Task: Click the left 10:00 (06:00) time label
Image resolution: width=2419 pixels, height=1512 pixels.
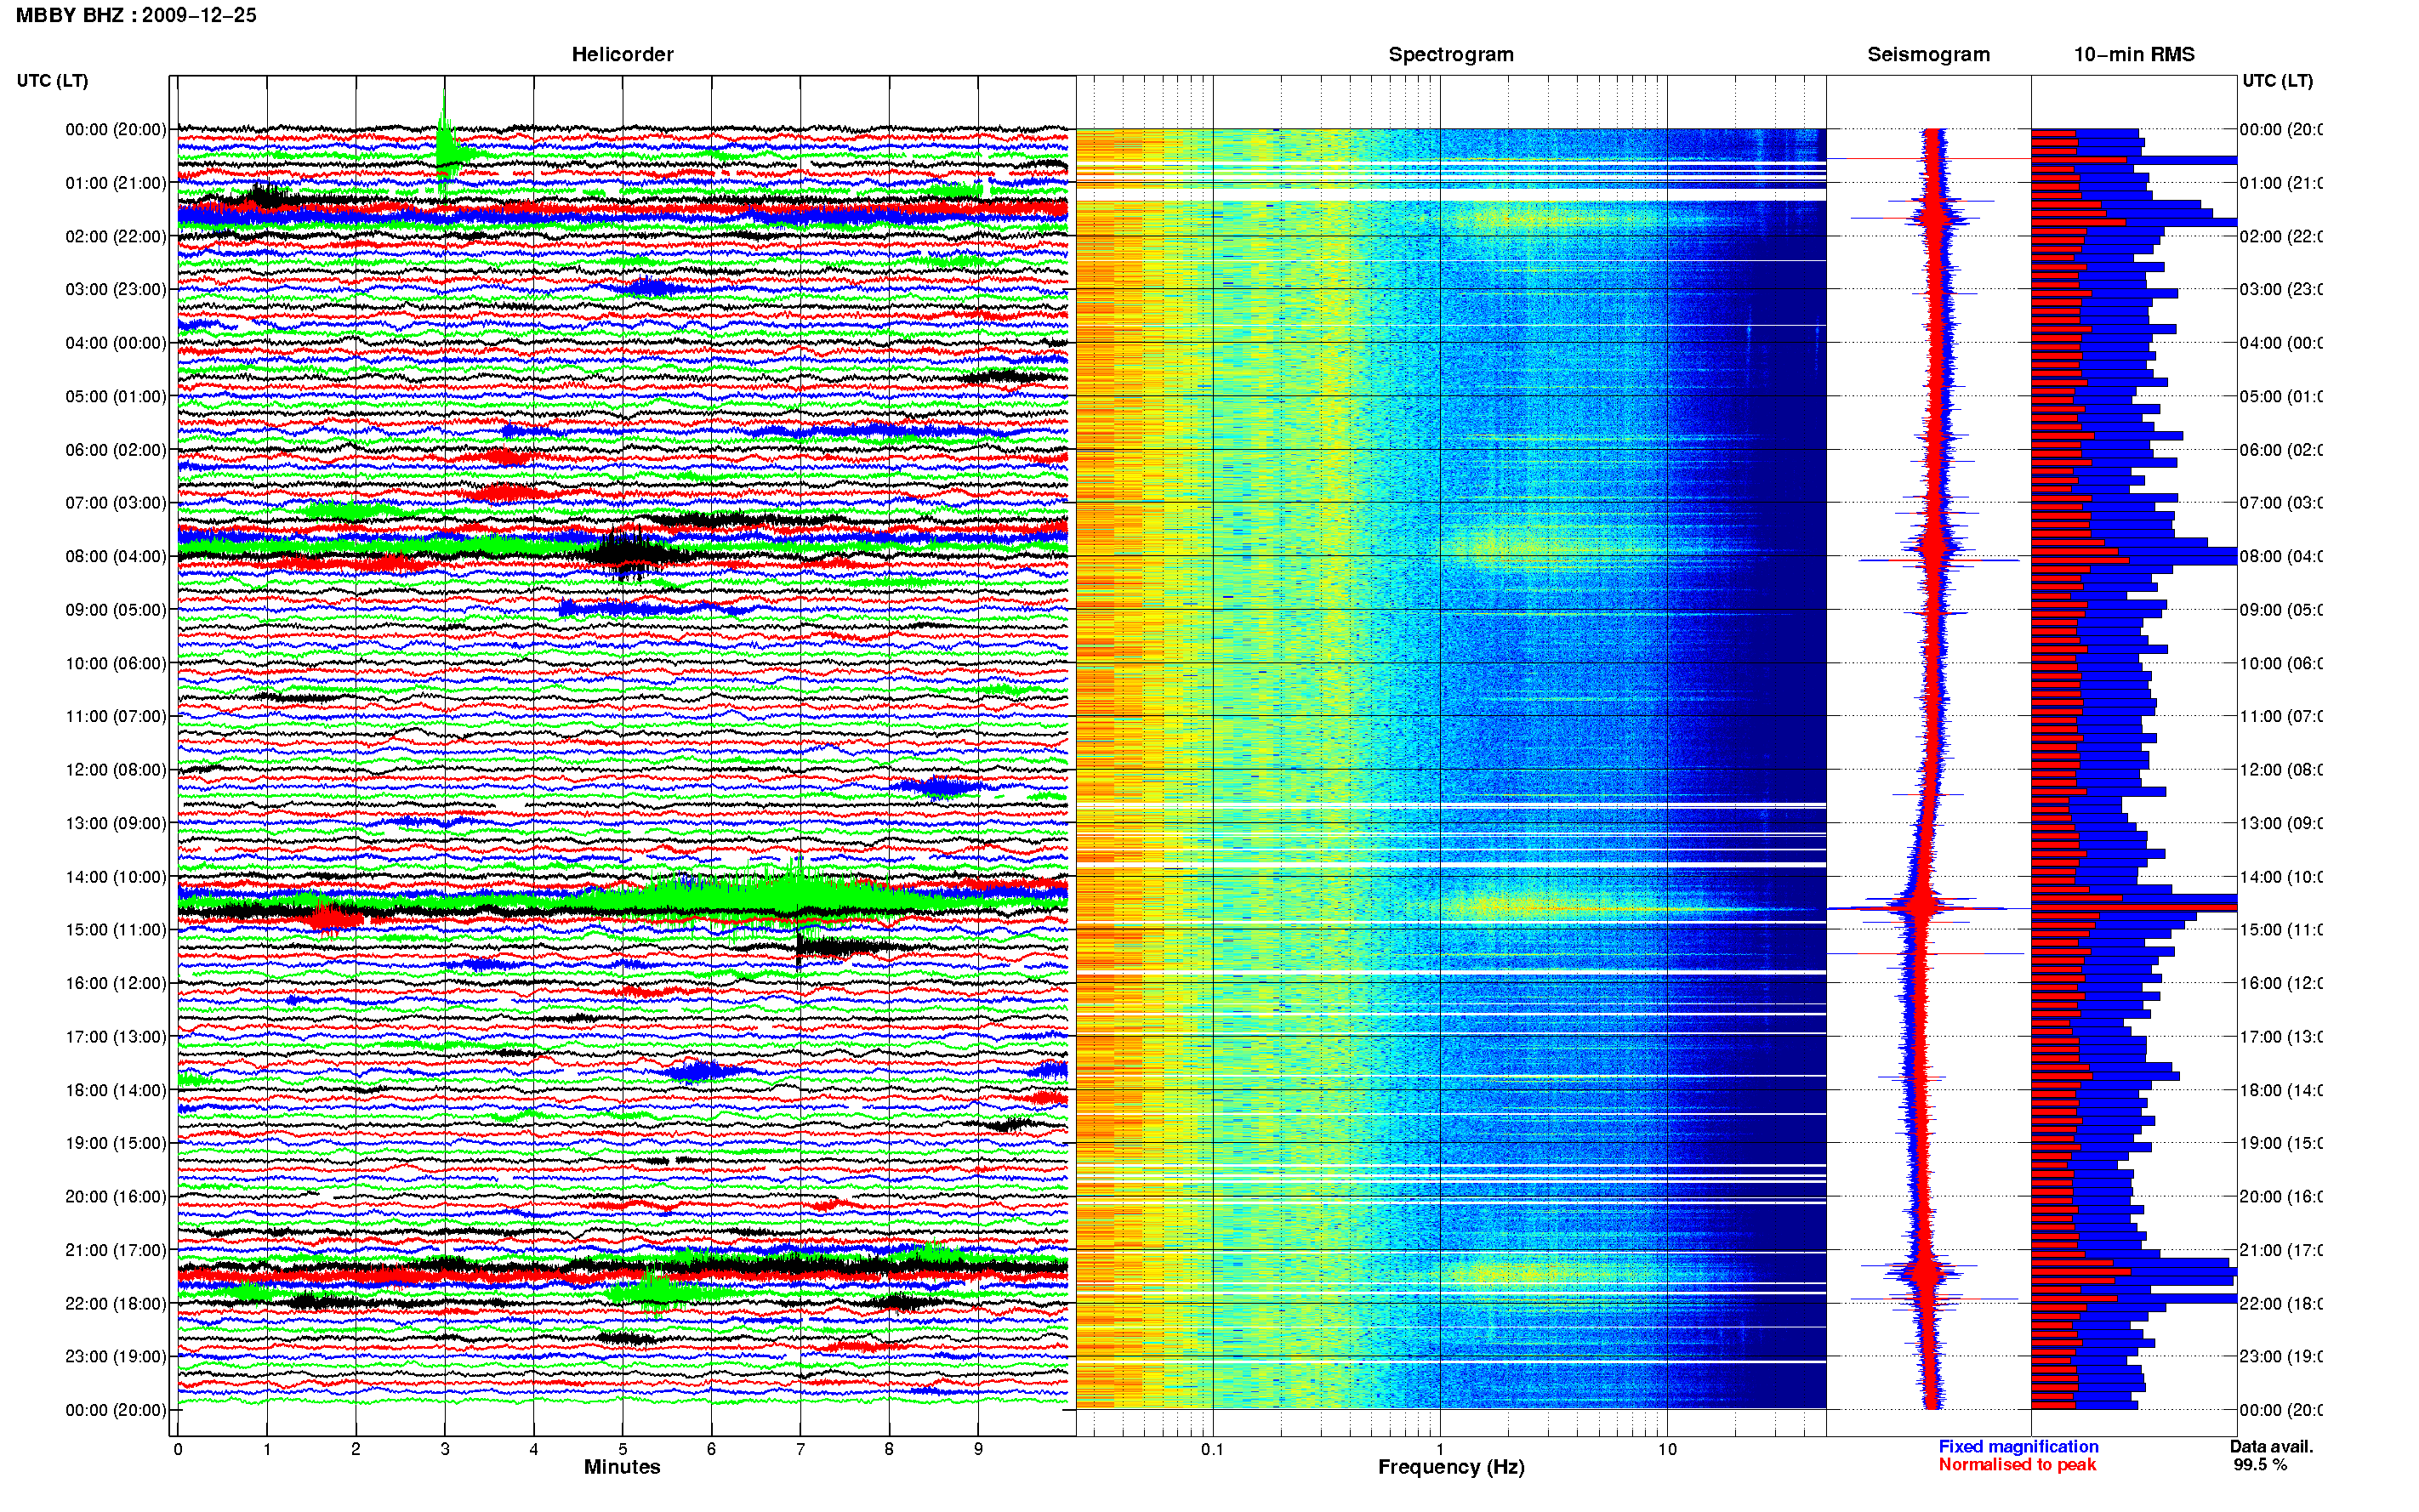Action: click(116, 663)
